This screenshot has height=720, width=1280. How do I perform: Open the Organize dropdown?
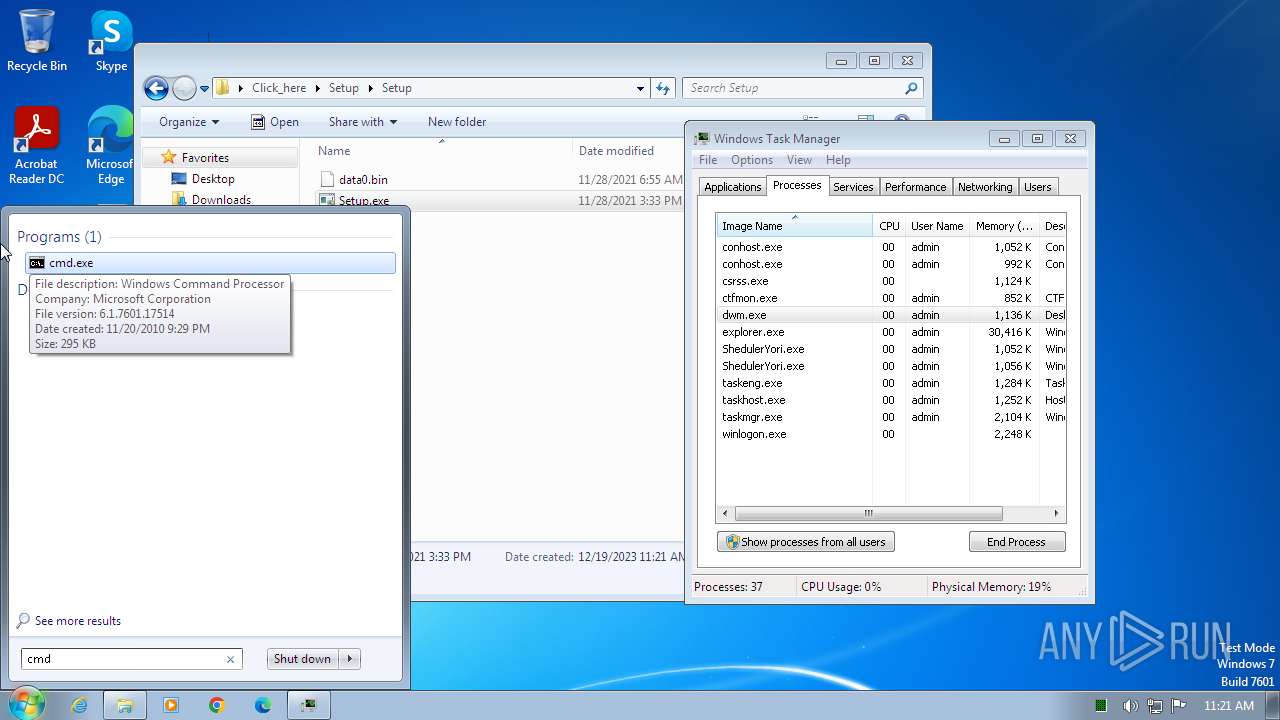(189, 122)
